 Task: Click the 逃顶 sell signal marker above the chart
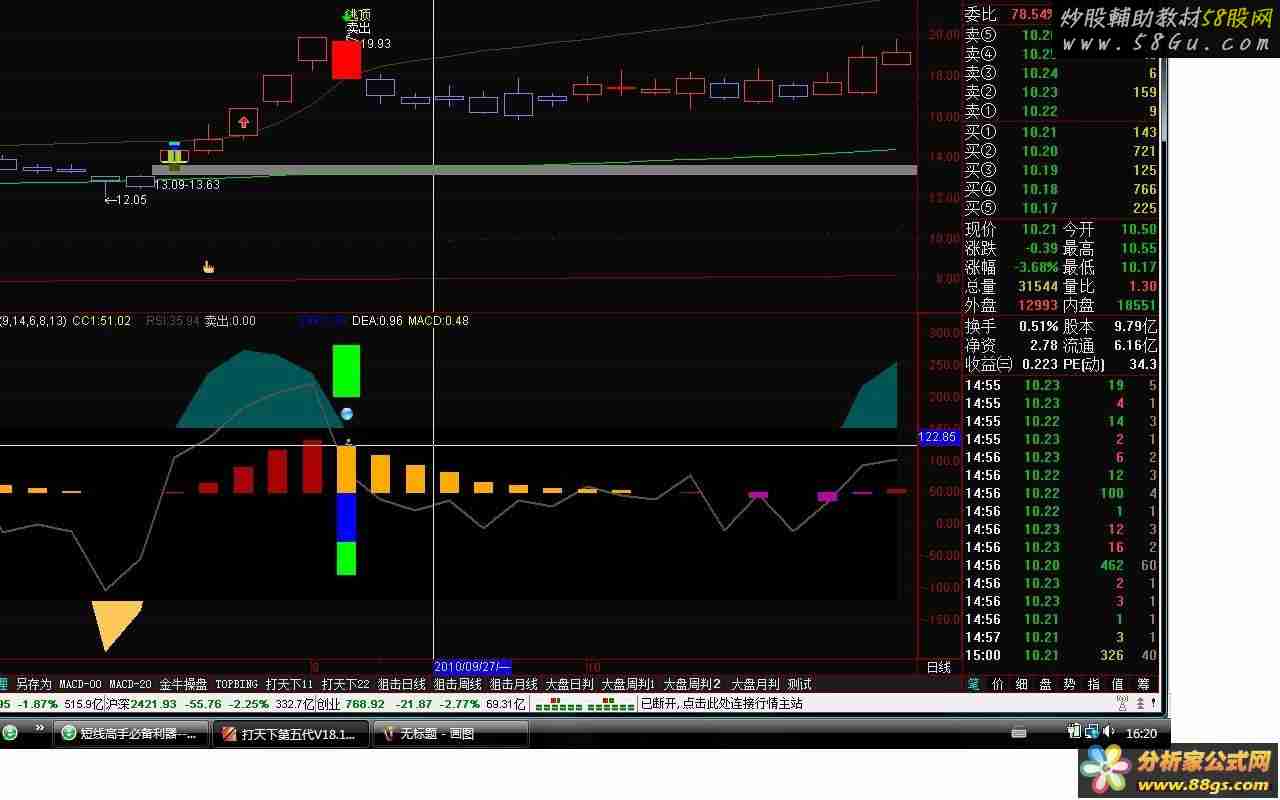tap(356, 15)
